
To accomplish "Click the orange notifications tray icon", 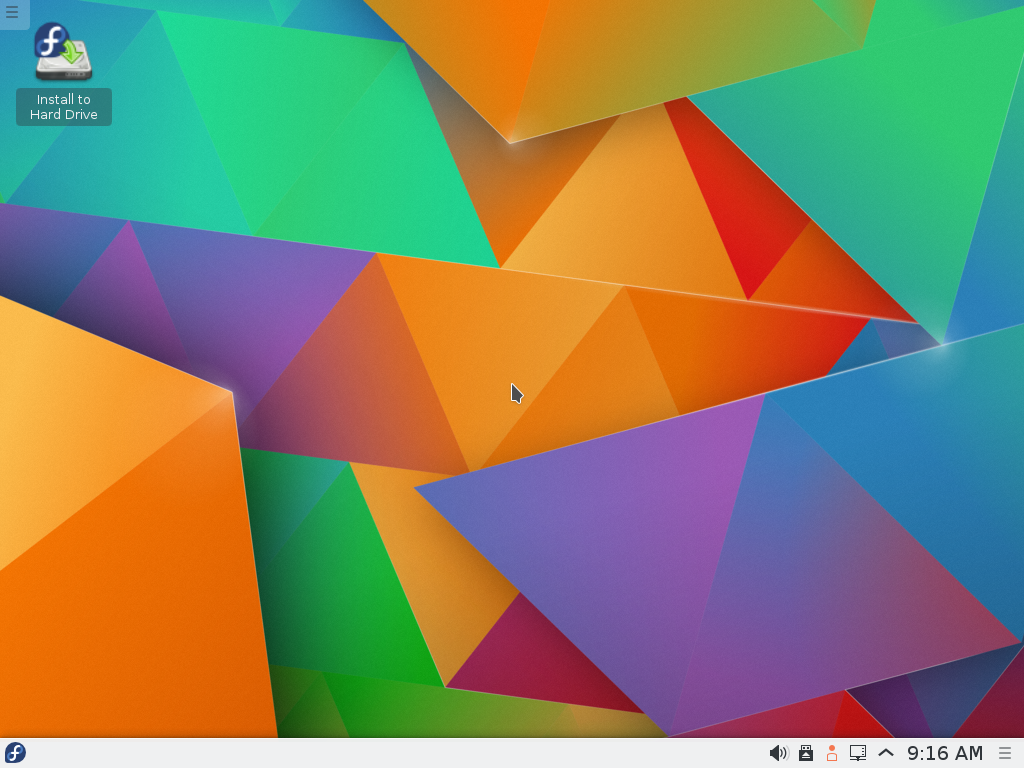I will [x=832, y=753].
